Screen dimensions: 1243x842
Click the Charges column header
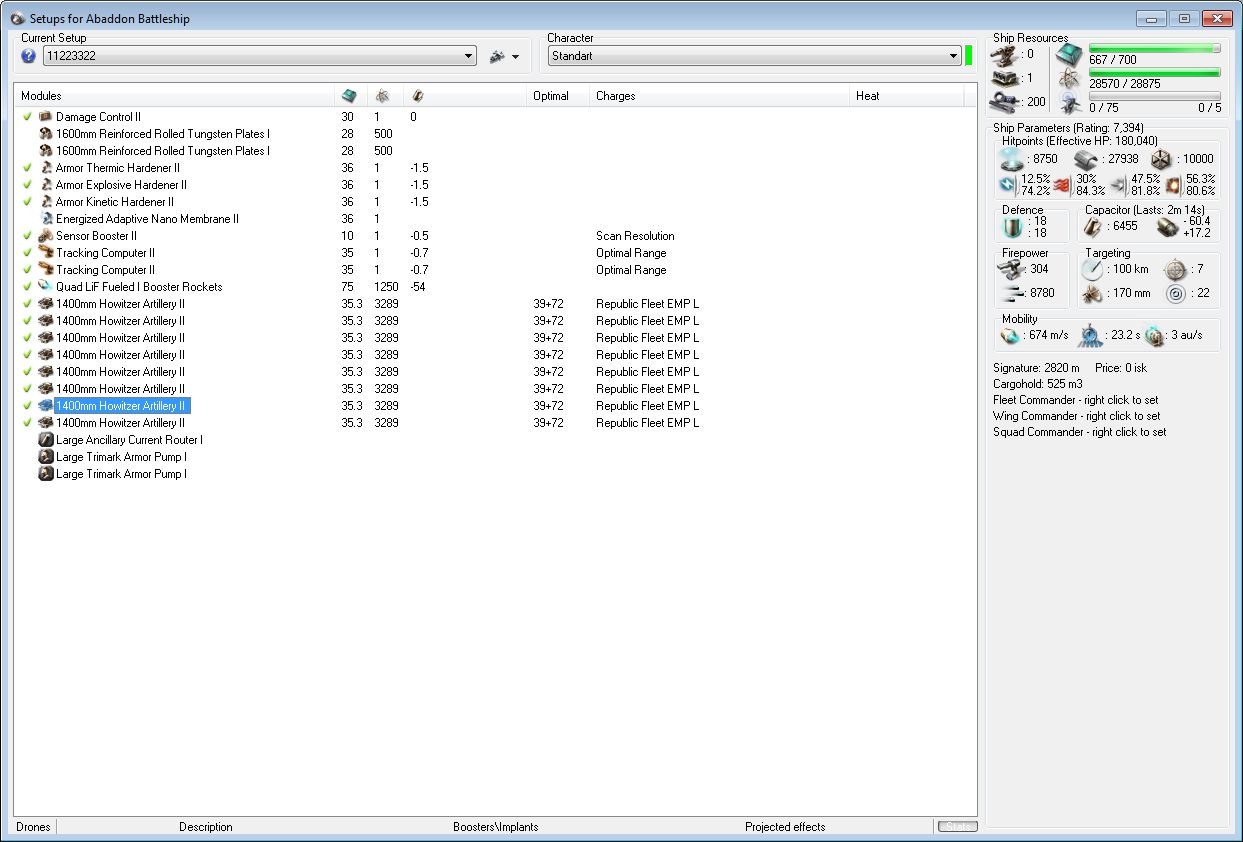pos(720,96)
